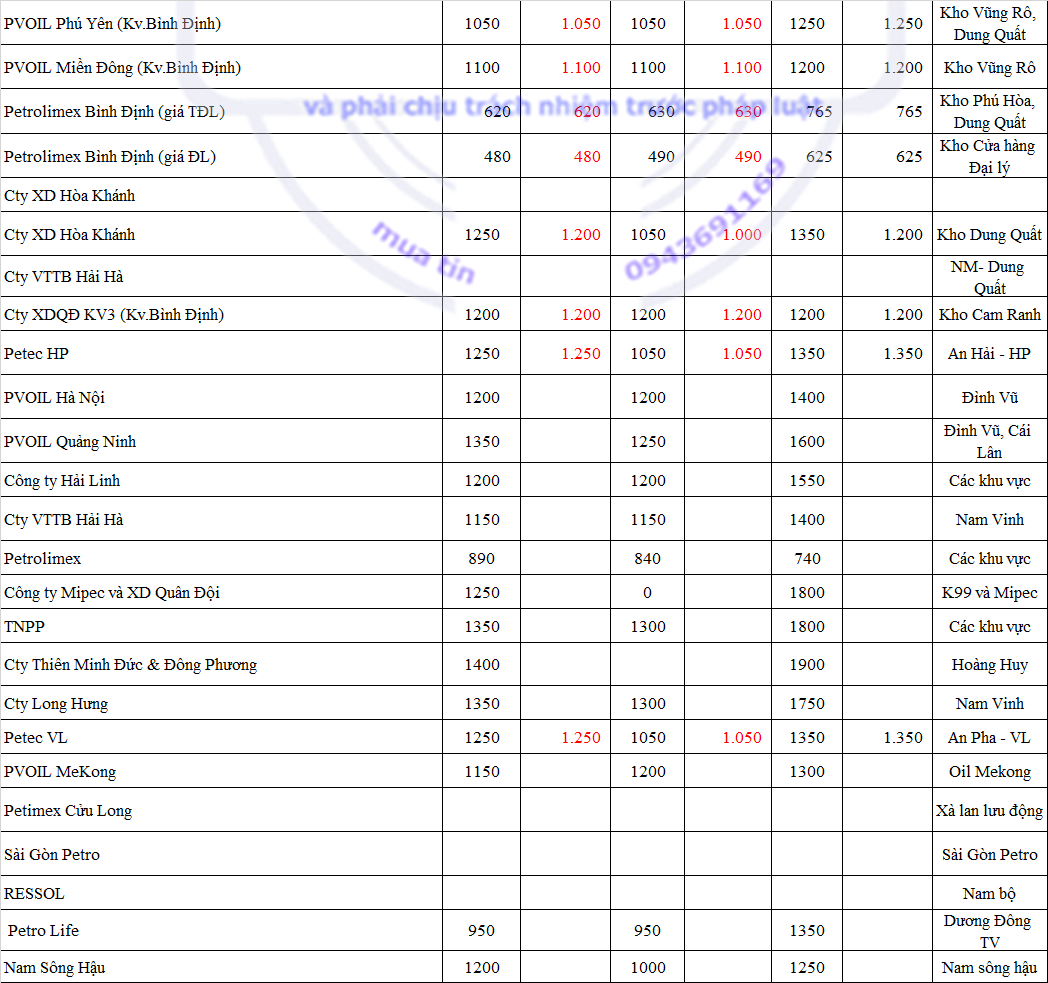
Task: Select the Kho Dung Quất cell
Action: (x=989, y=234)
